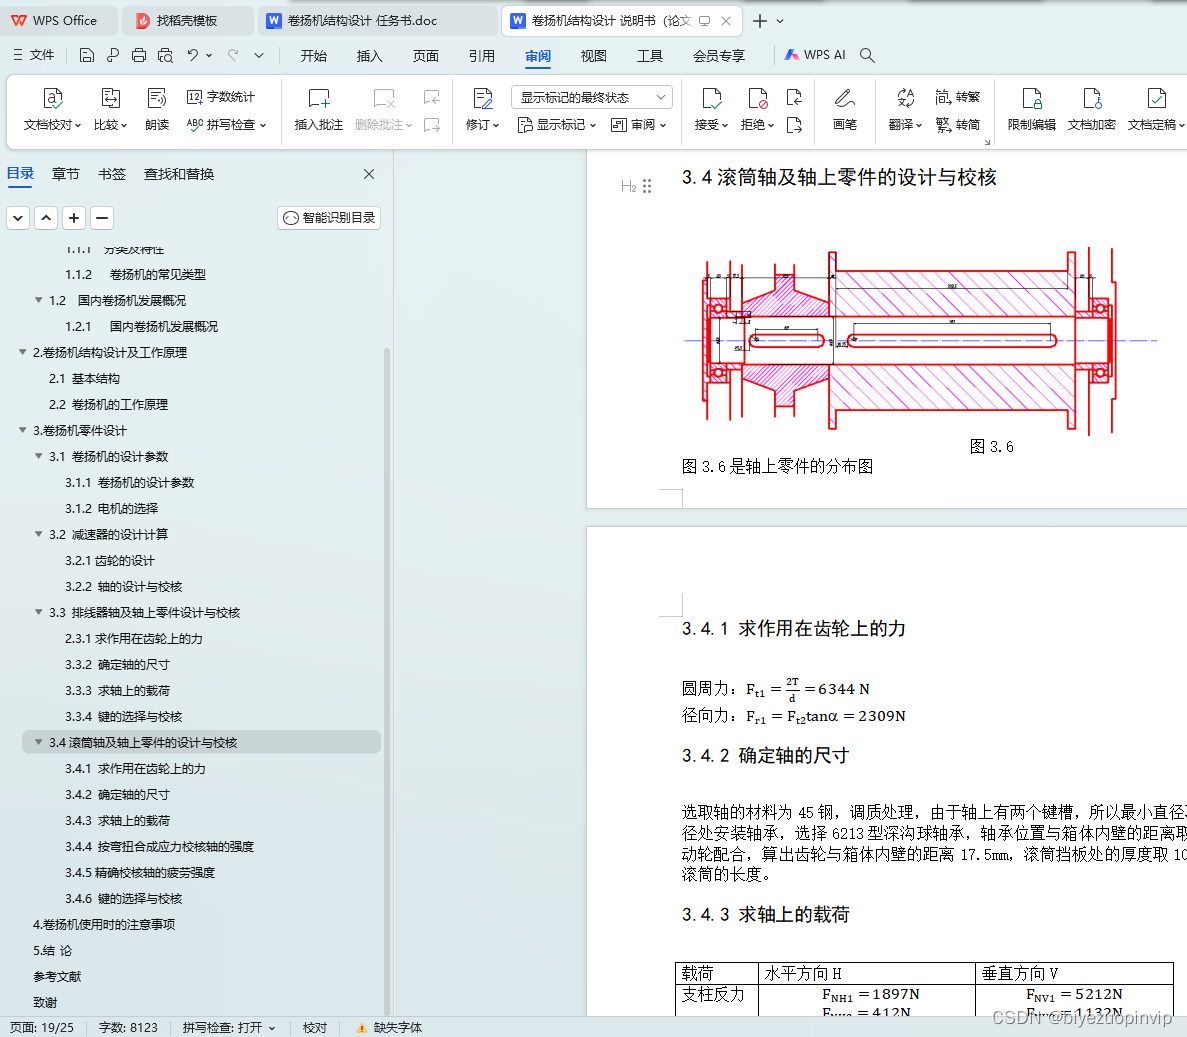Close the navigation pane
This screenshot has width=1187, height=1037.
pyautogui.click(x=369, y=174)
